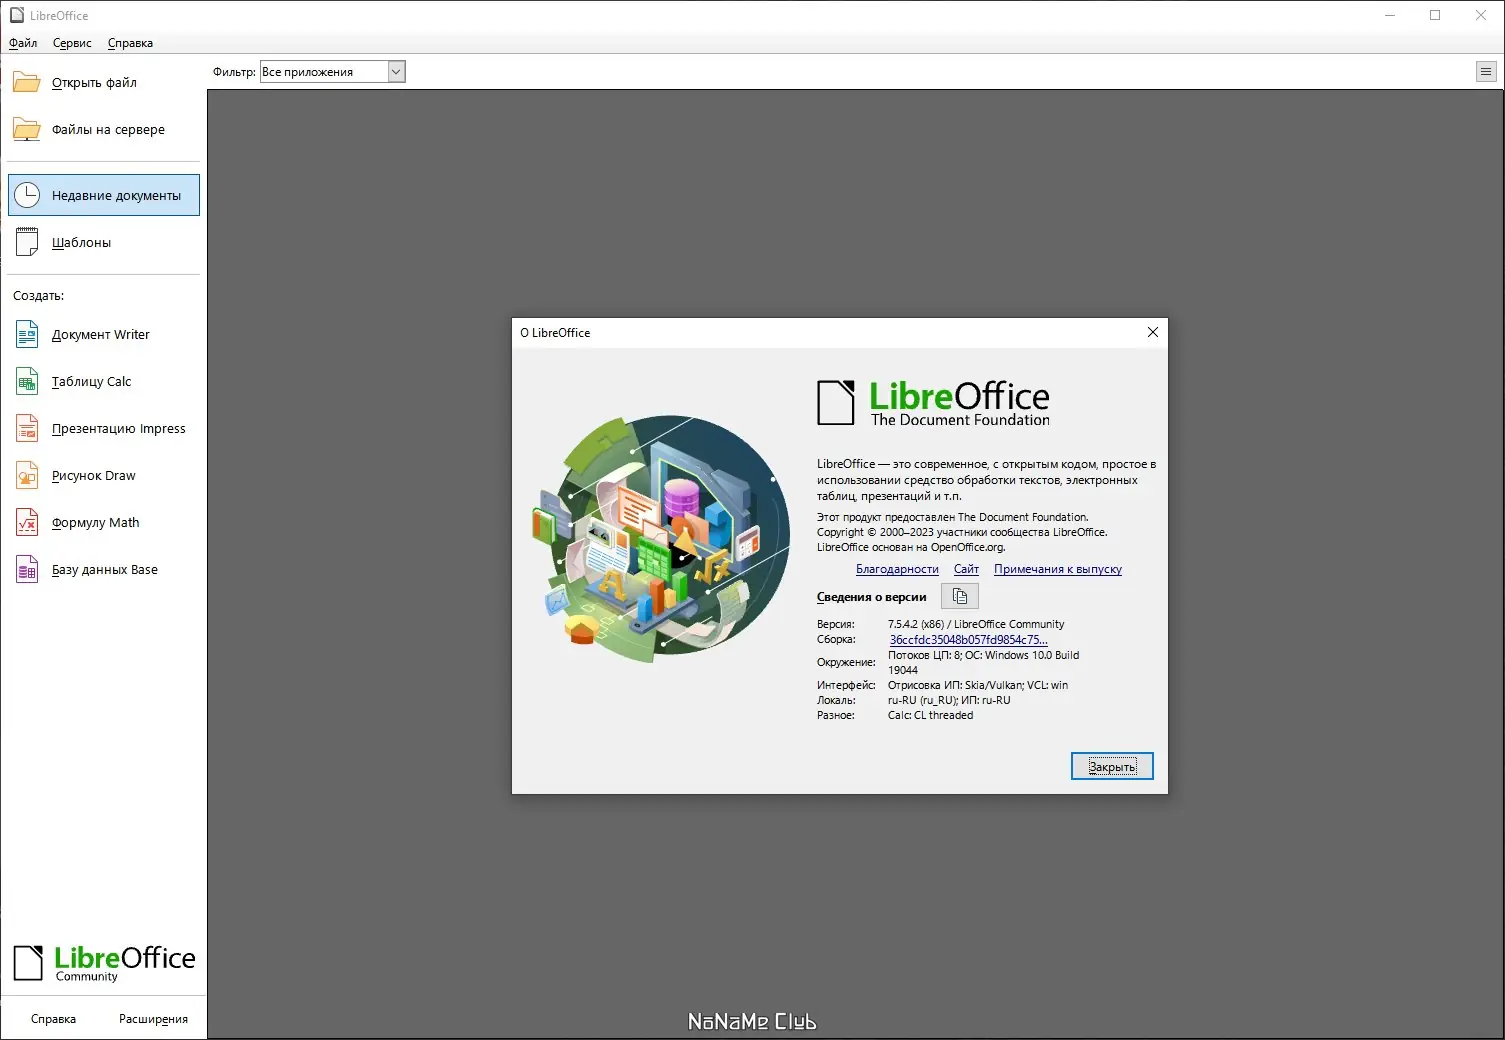1505x1040 pixels.
Task: Click the Writer document icon
Action: coord(27,334)
